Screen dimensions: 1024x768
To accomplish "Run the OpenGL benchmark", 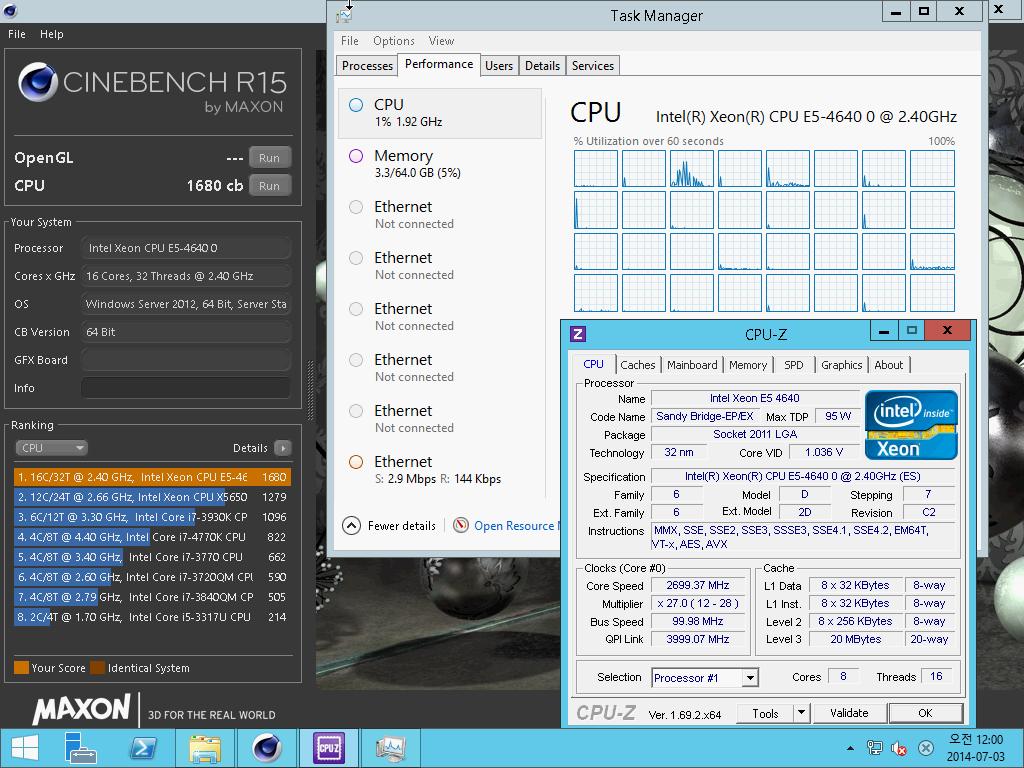I will coord(269,157).
